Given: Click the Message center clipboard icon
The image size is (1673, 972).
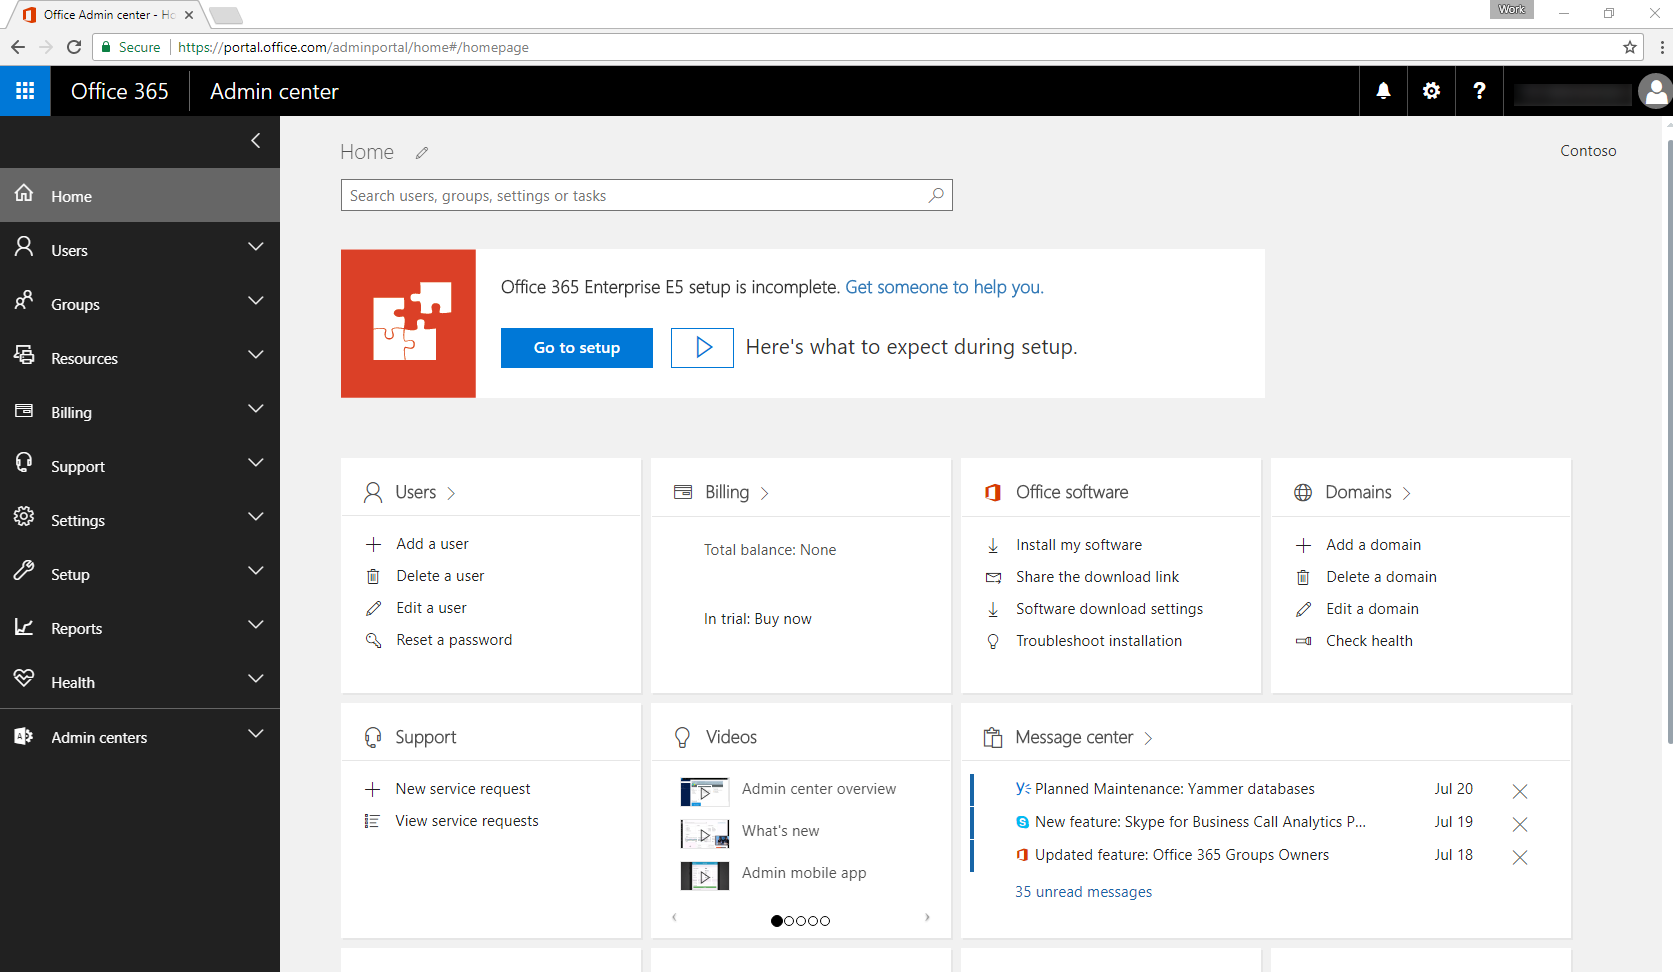Looking at the screenshot, I should click(x=993, y=738).
